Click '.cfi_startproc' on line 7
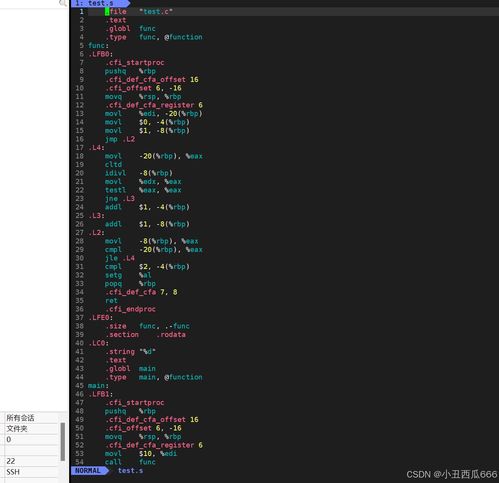 click(x=135, y=63)
